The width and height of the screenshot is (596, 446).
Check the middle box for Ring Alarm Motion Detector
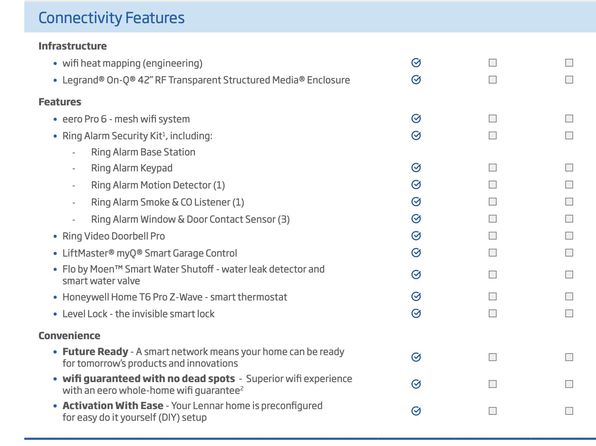click(x=493, y=184)
